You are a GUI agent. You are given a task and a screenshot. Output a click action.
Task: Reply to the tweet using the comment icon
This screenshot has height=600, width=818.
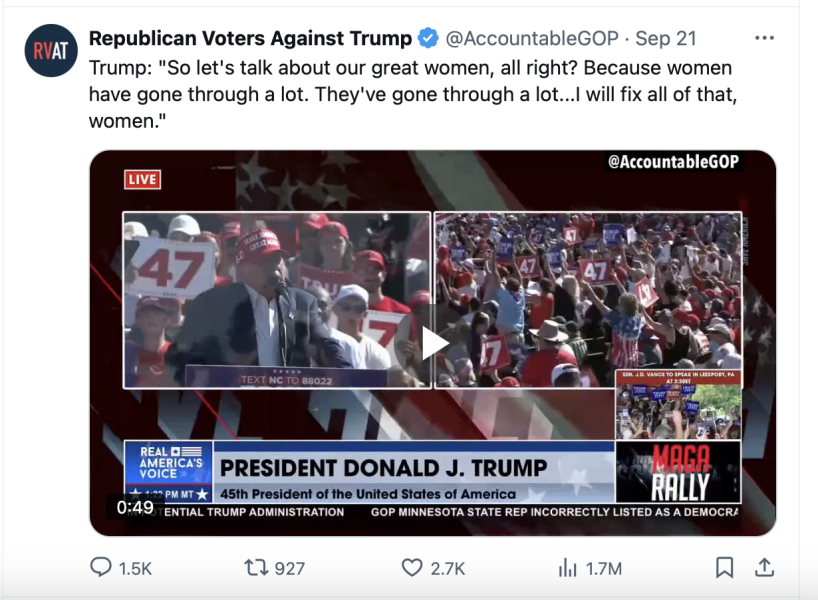pos(101,567)
